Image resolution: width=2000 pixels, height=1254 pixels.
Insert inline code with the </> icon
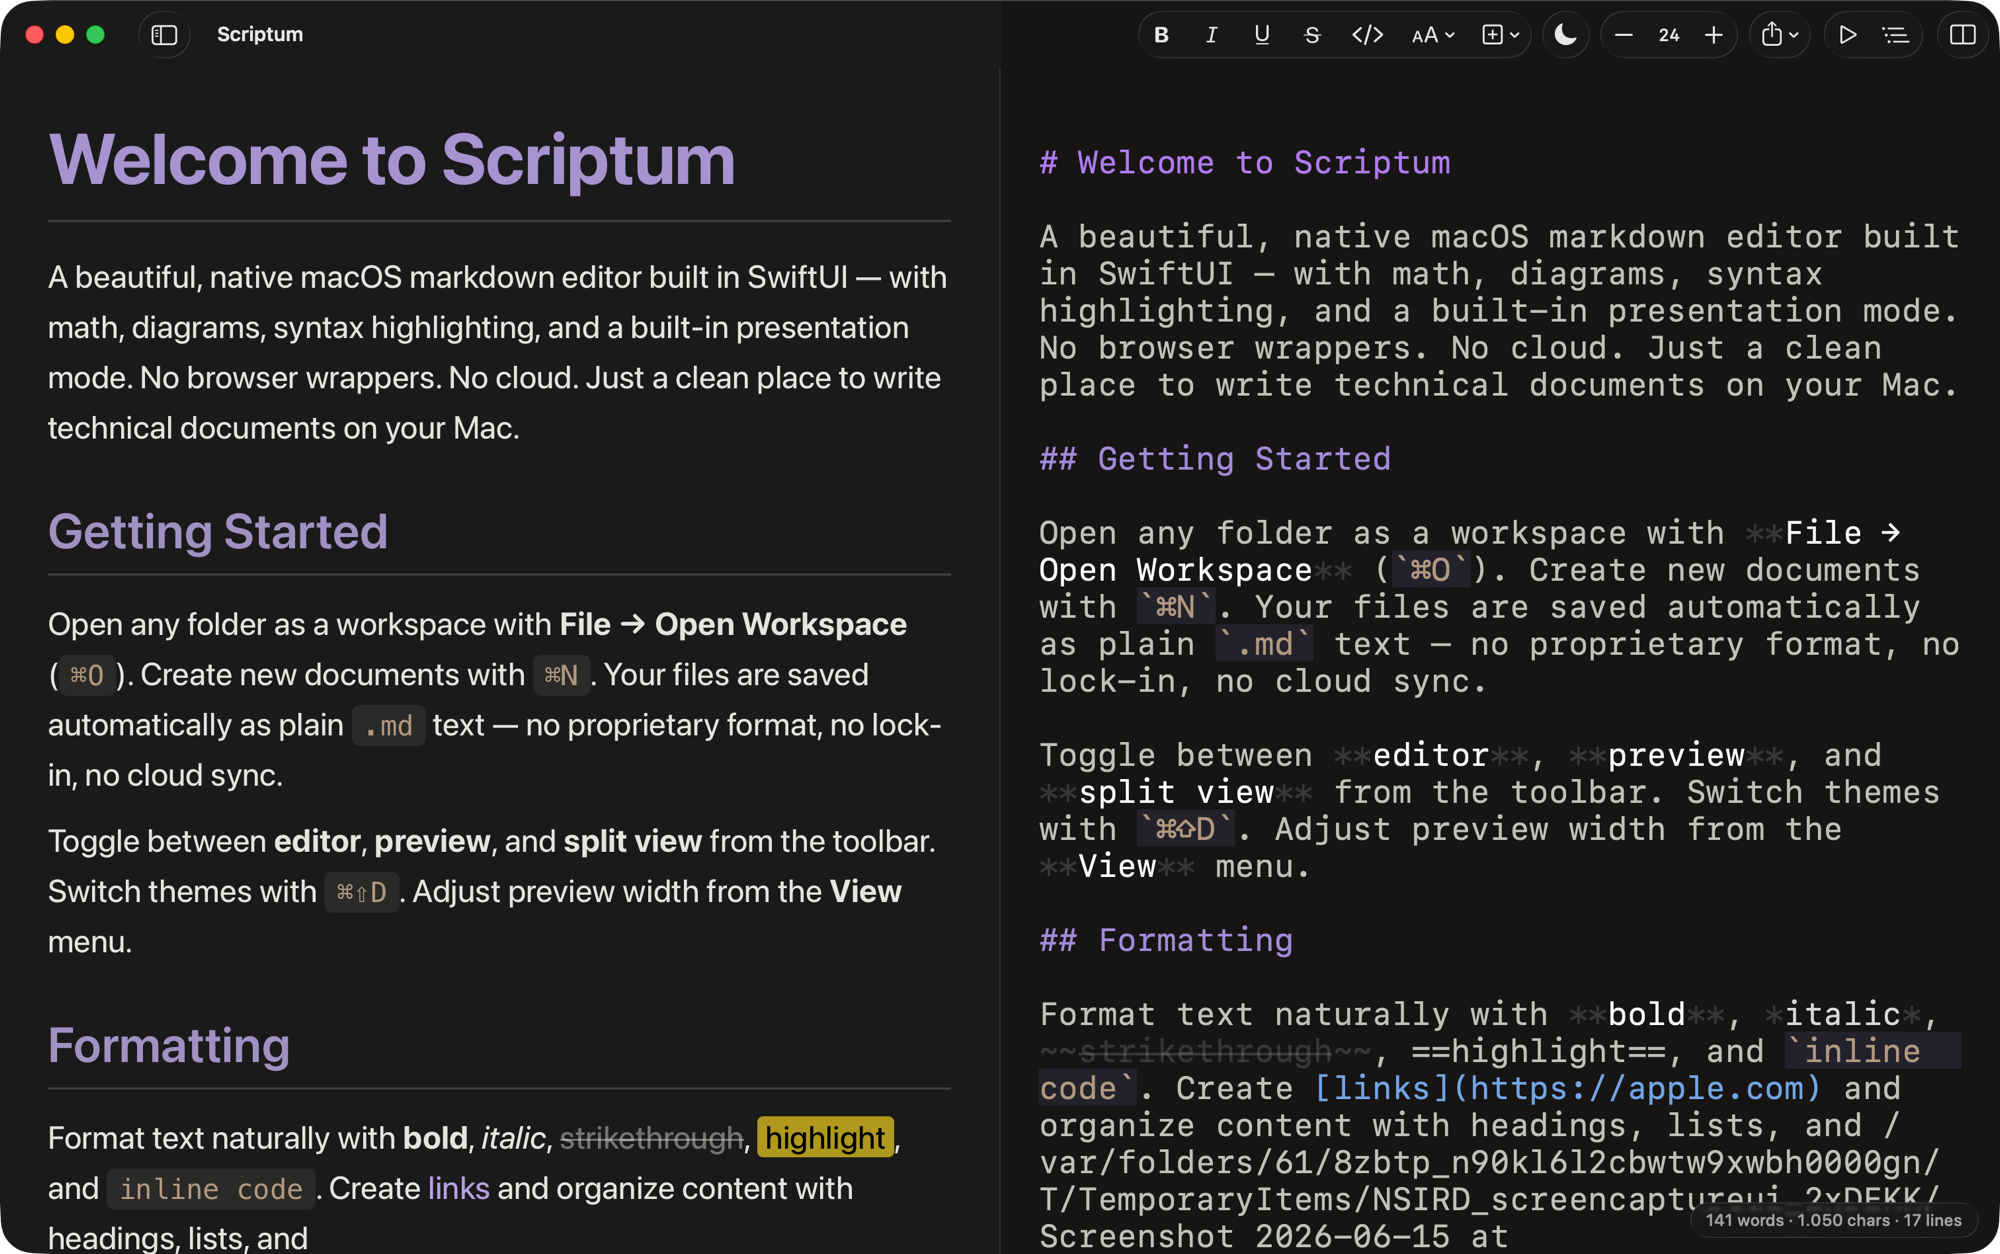tap(1367, 35)
